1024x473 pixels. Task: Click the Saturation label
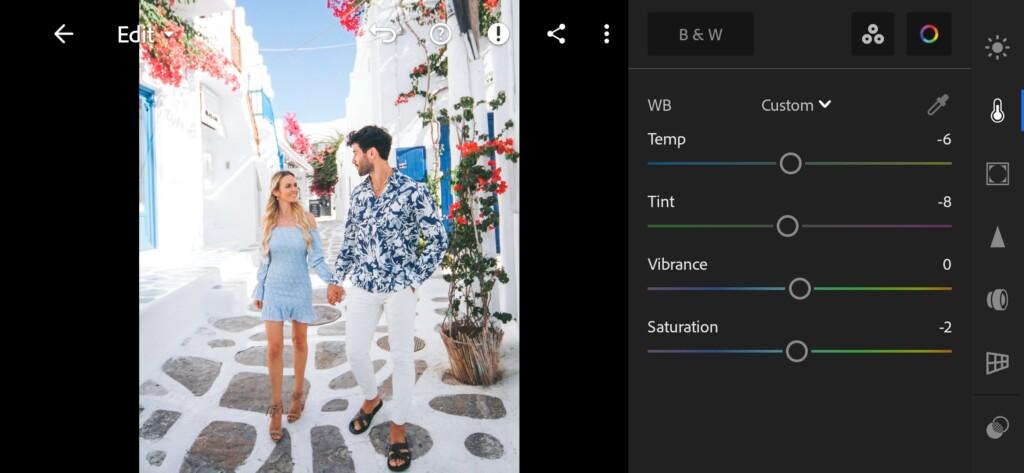pos(682,327)
